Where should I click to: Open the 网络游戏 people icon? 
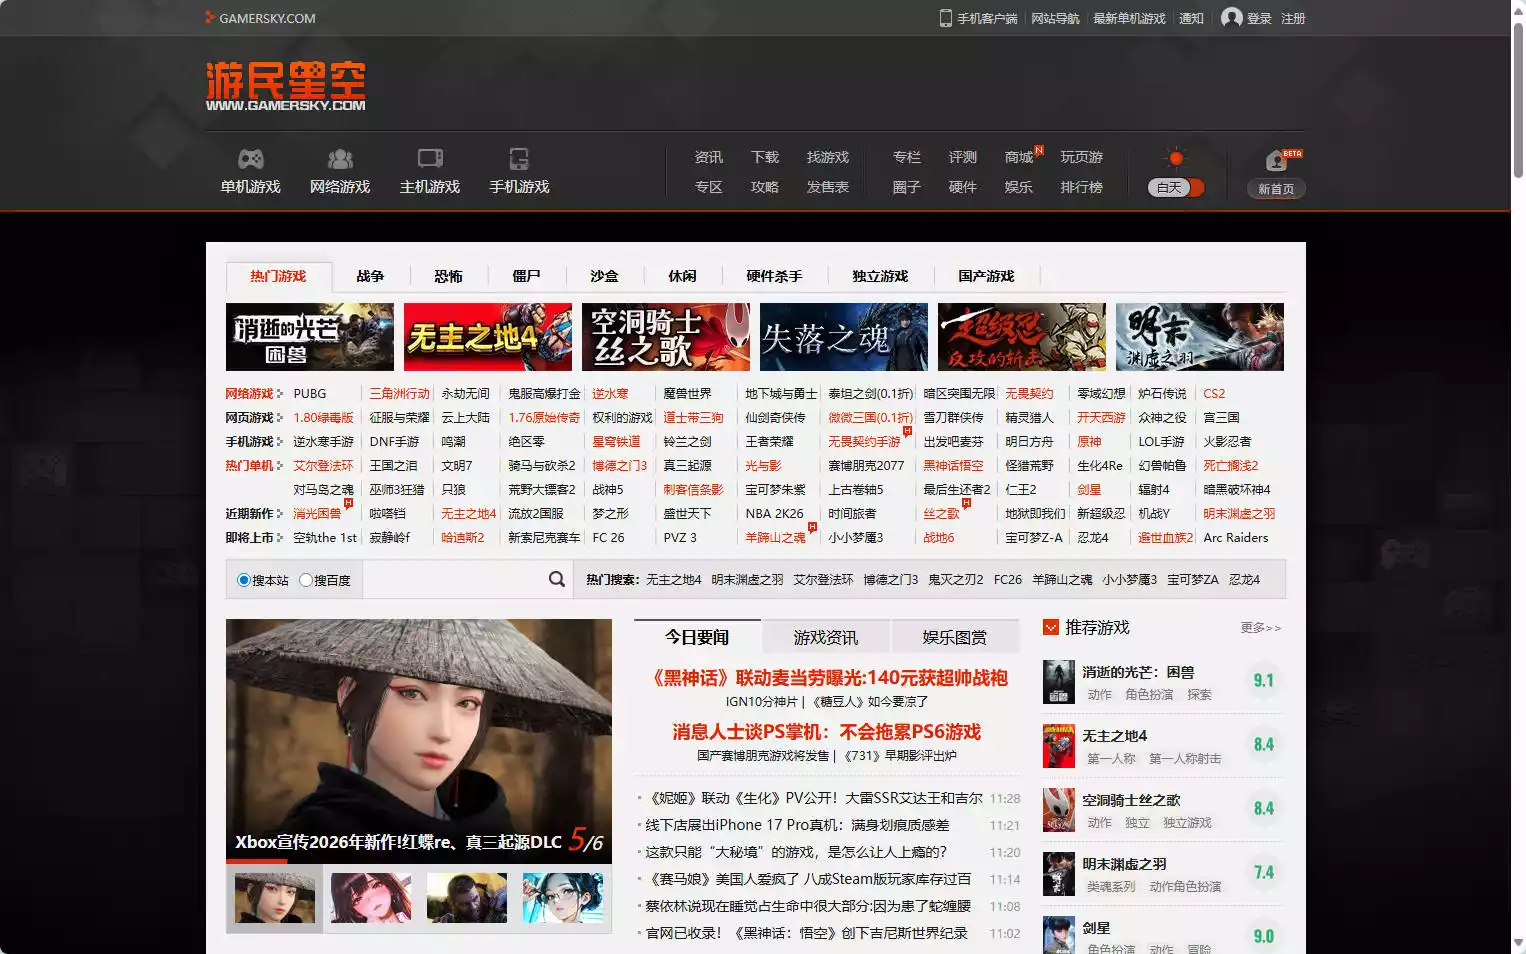click(340, 159)
